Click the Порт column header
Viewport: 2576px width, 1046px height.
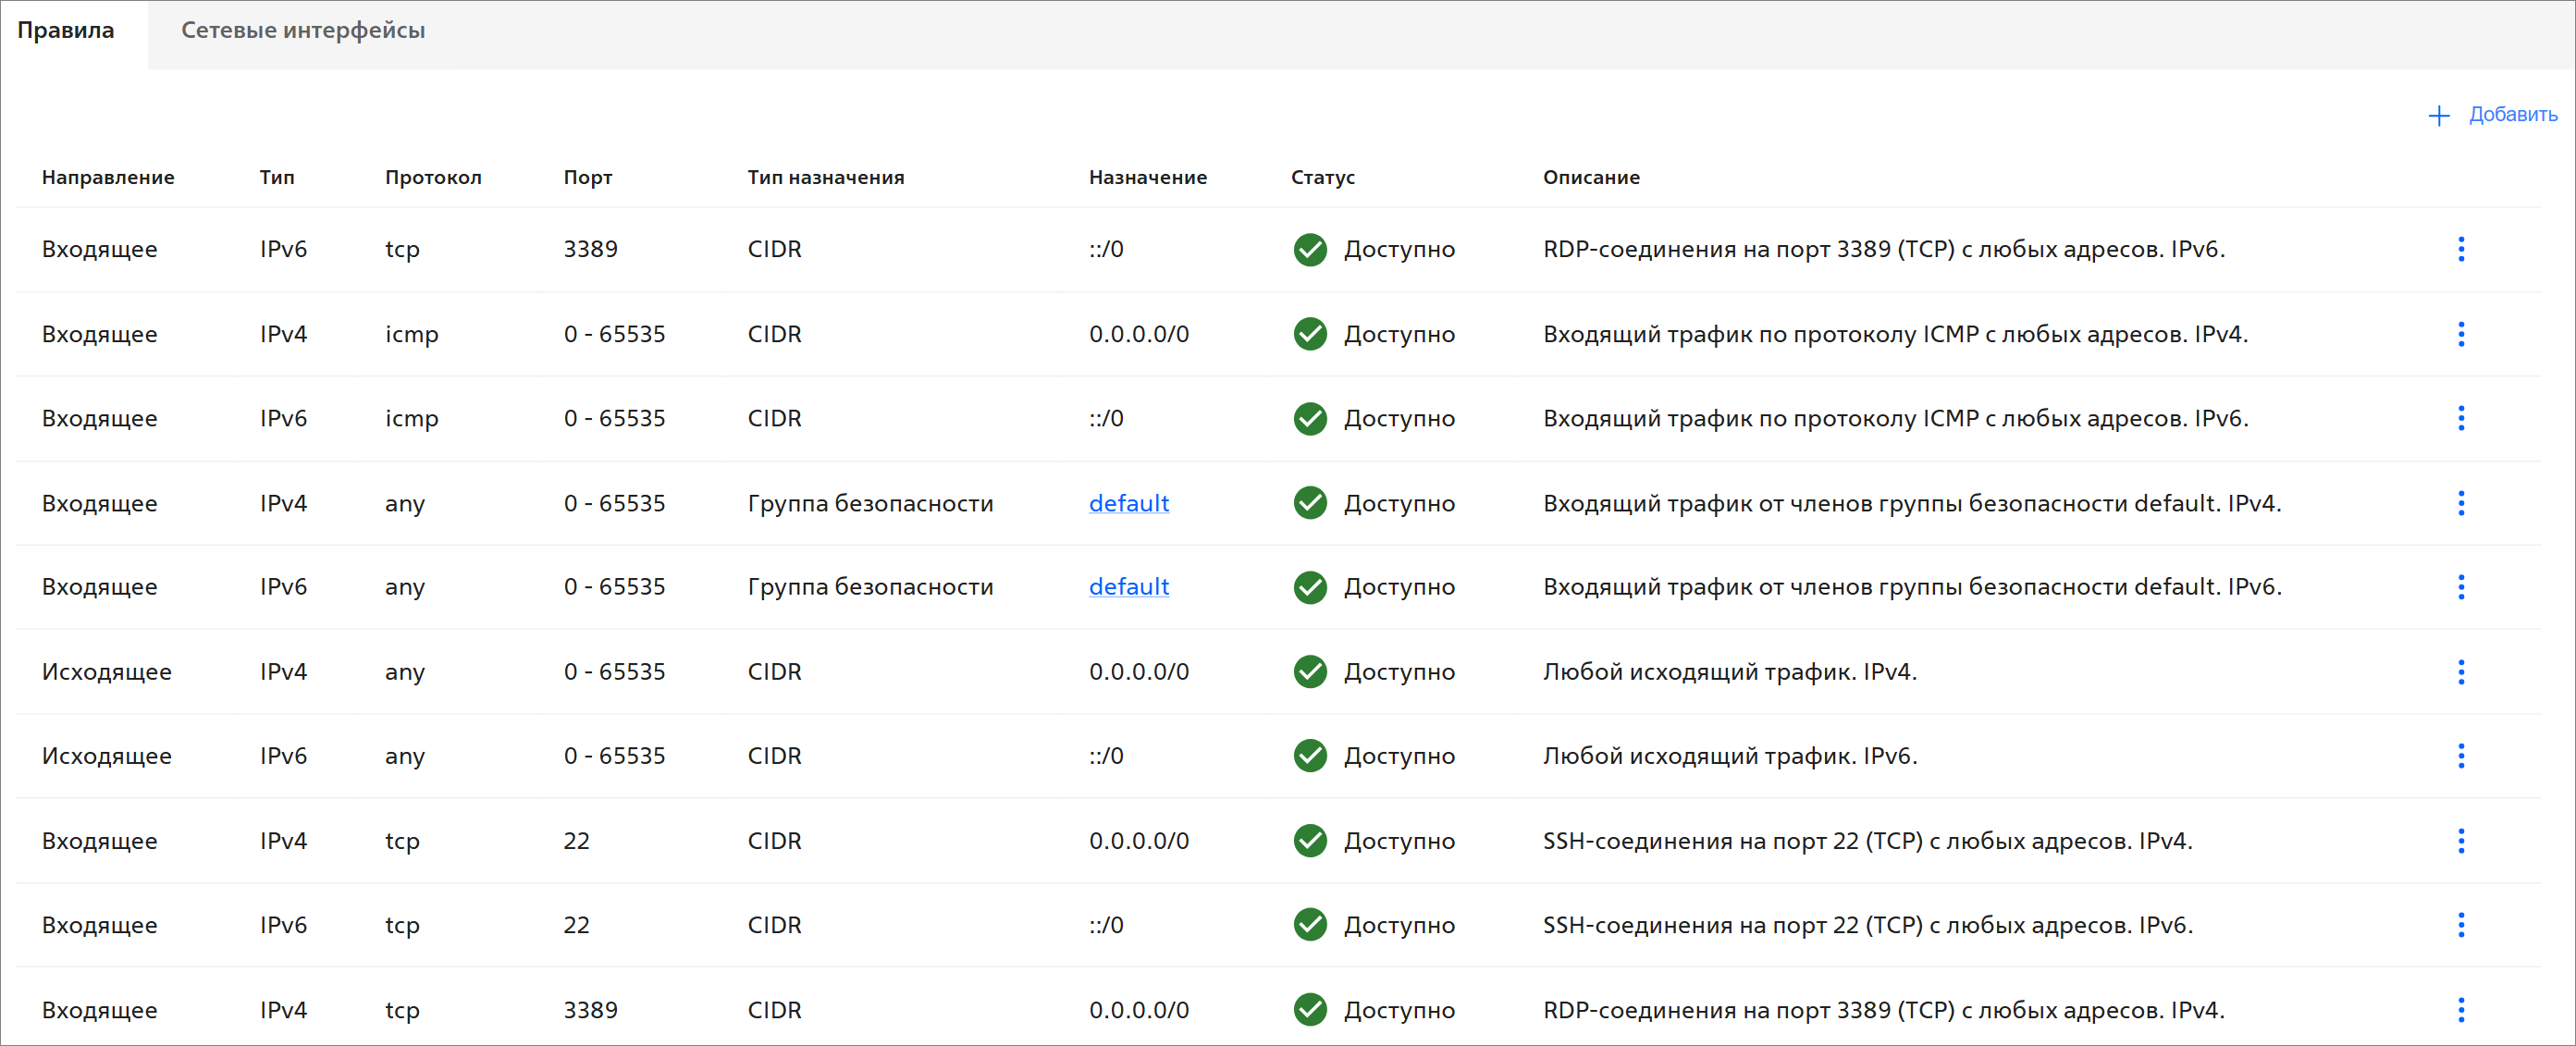coord(588,177)
